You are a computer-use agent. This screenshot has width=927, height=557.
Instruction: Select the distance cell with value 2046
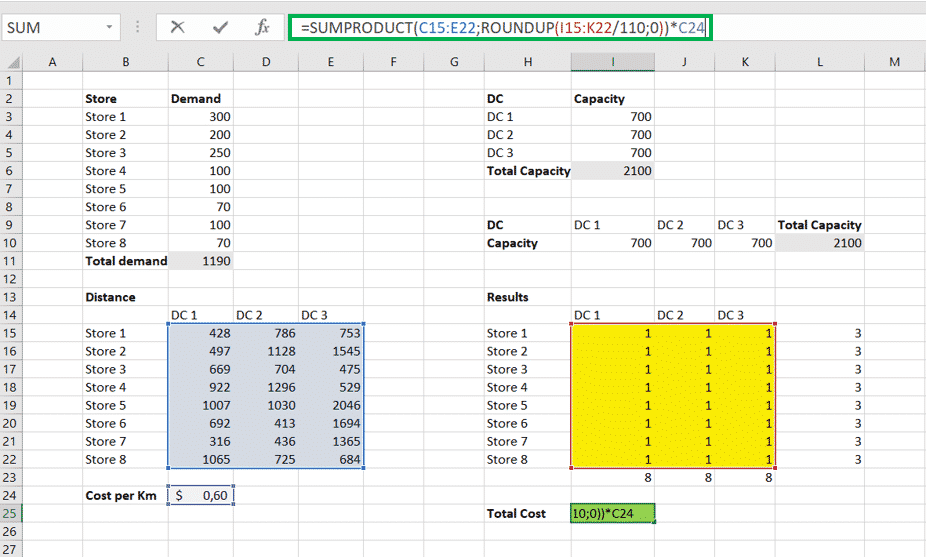(333, 405)
